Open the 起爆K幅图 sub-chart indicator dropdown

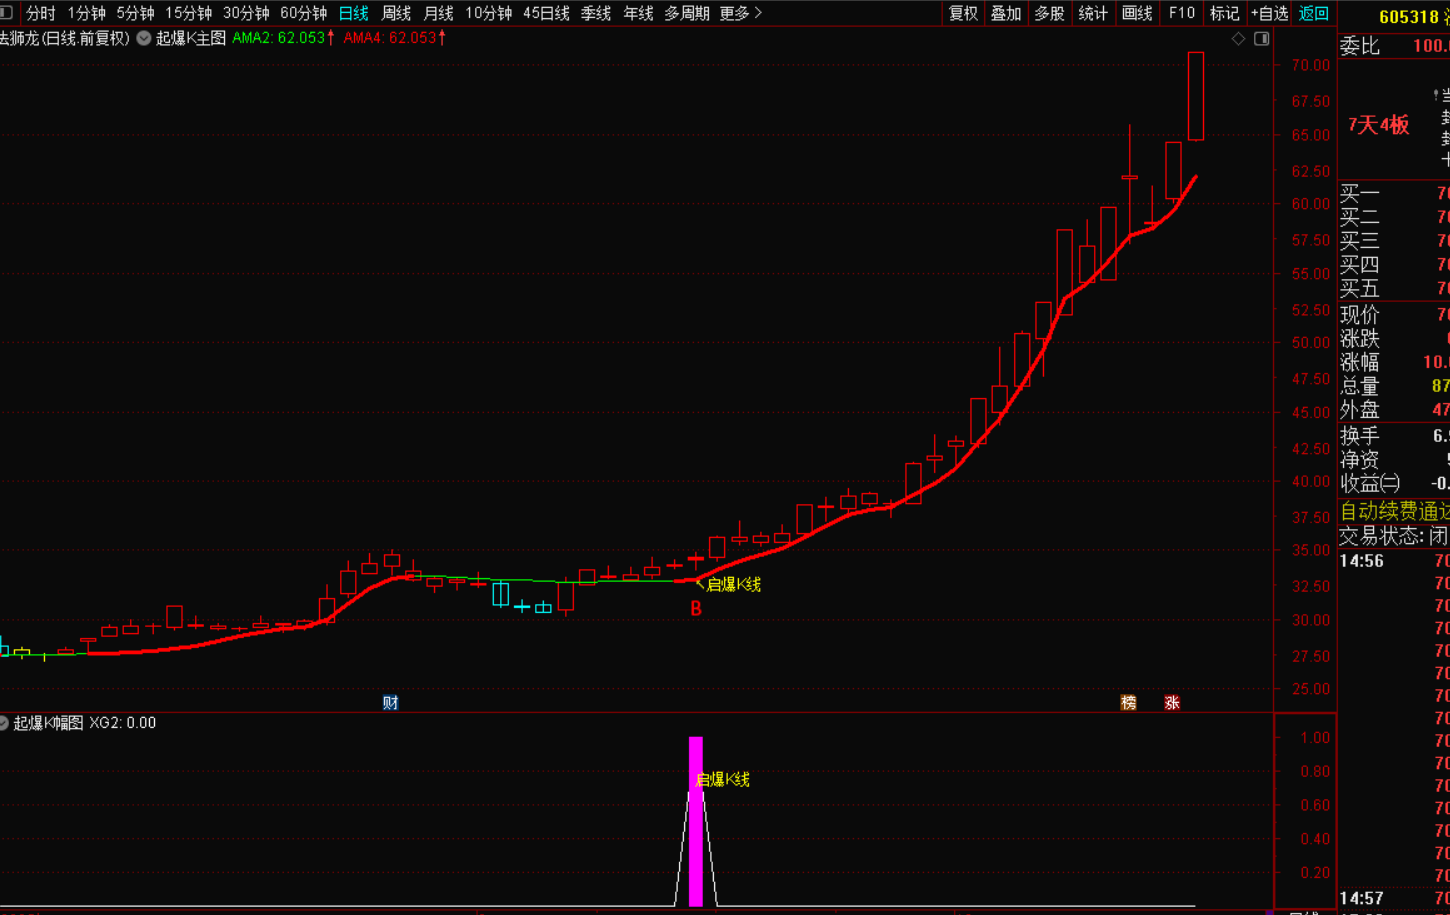4,723
